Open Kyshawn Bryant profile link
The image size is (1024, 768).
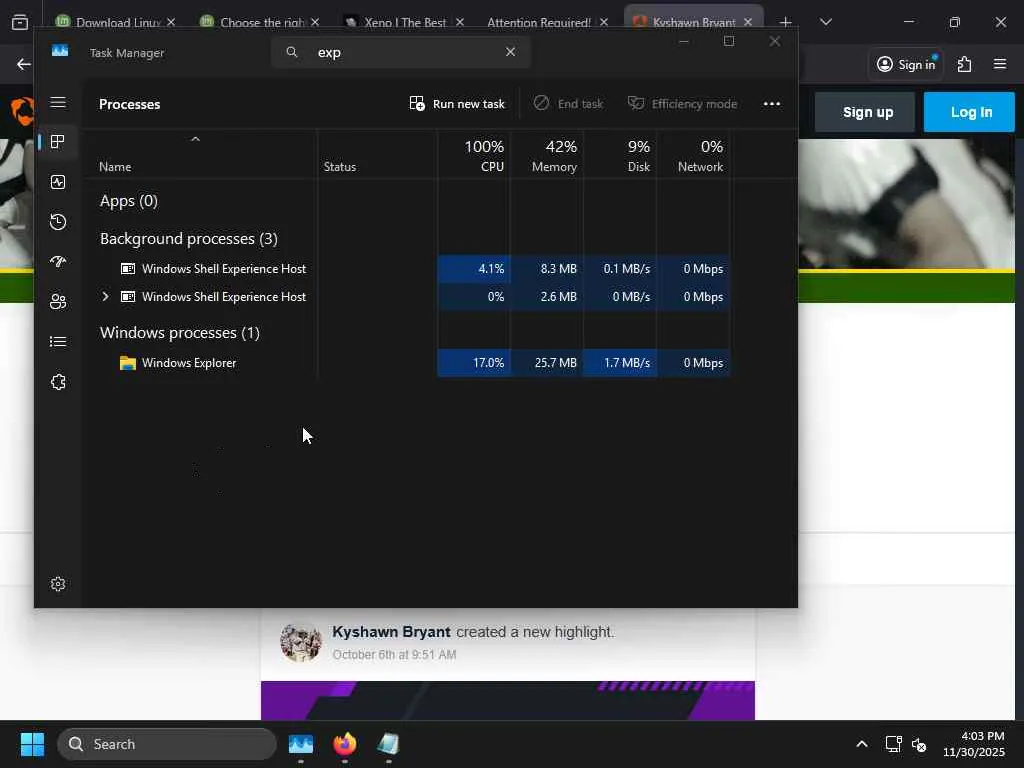pyautogui.click(x=391, y=632)
